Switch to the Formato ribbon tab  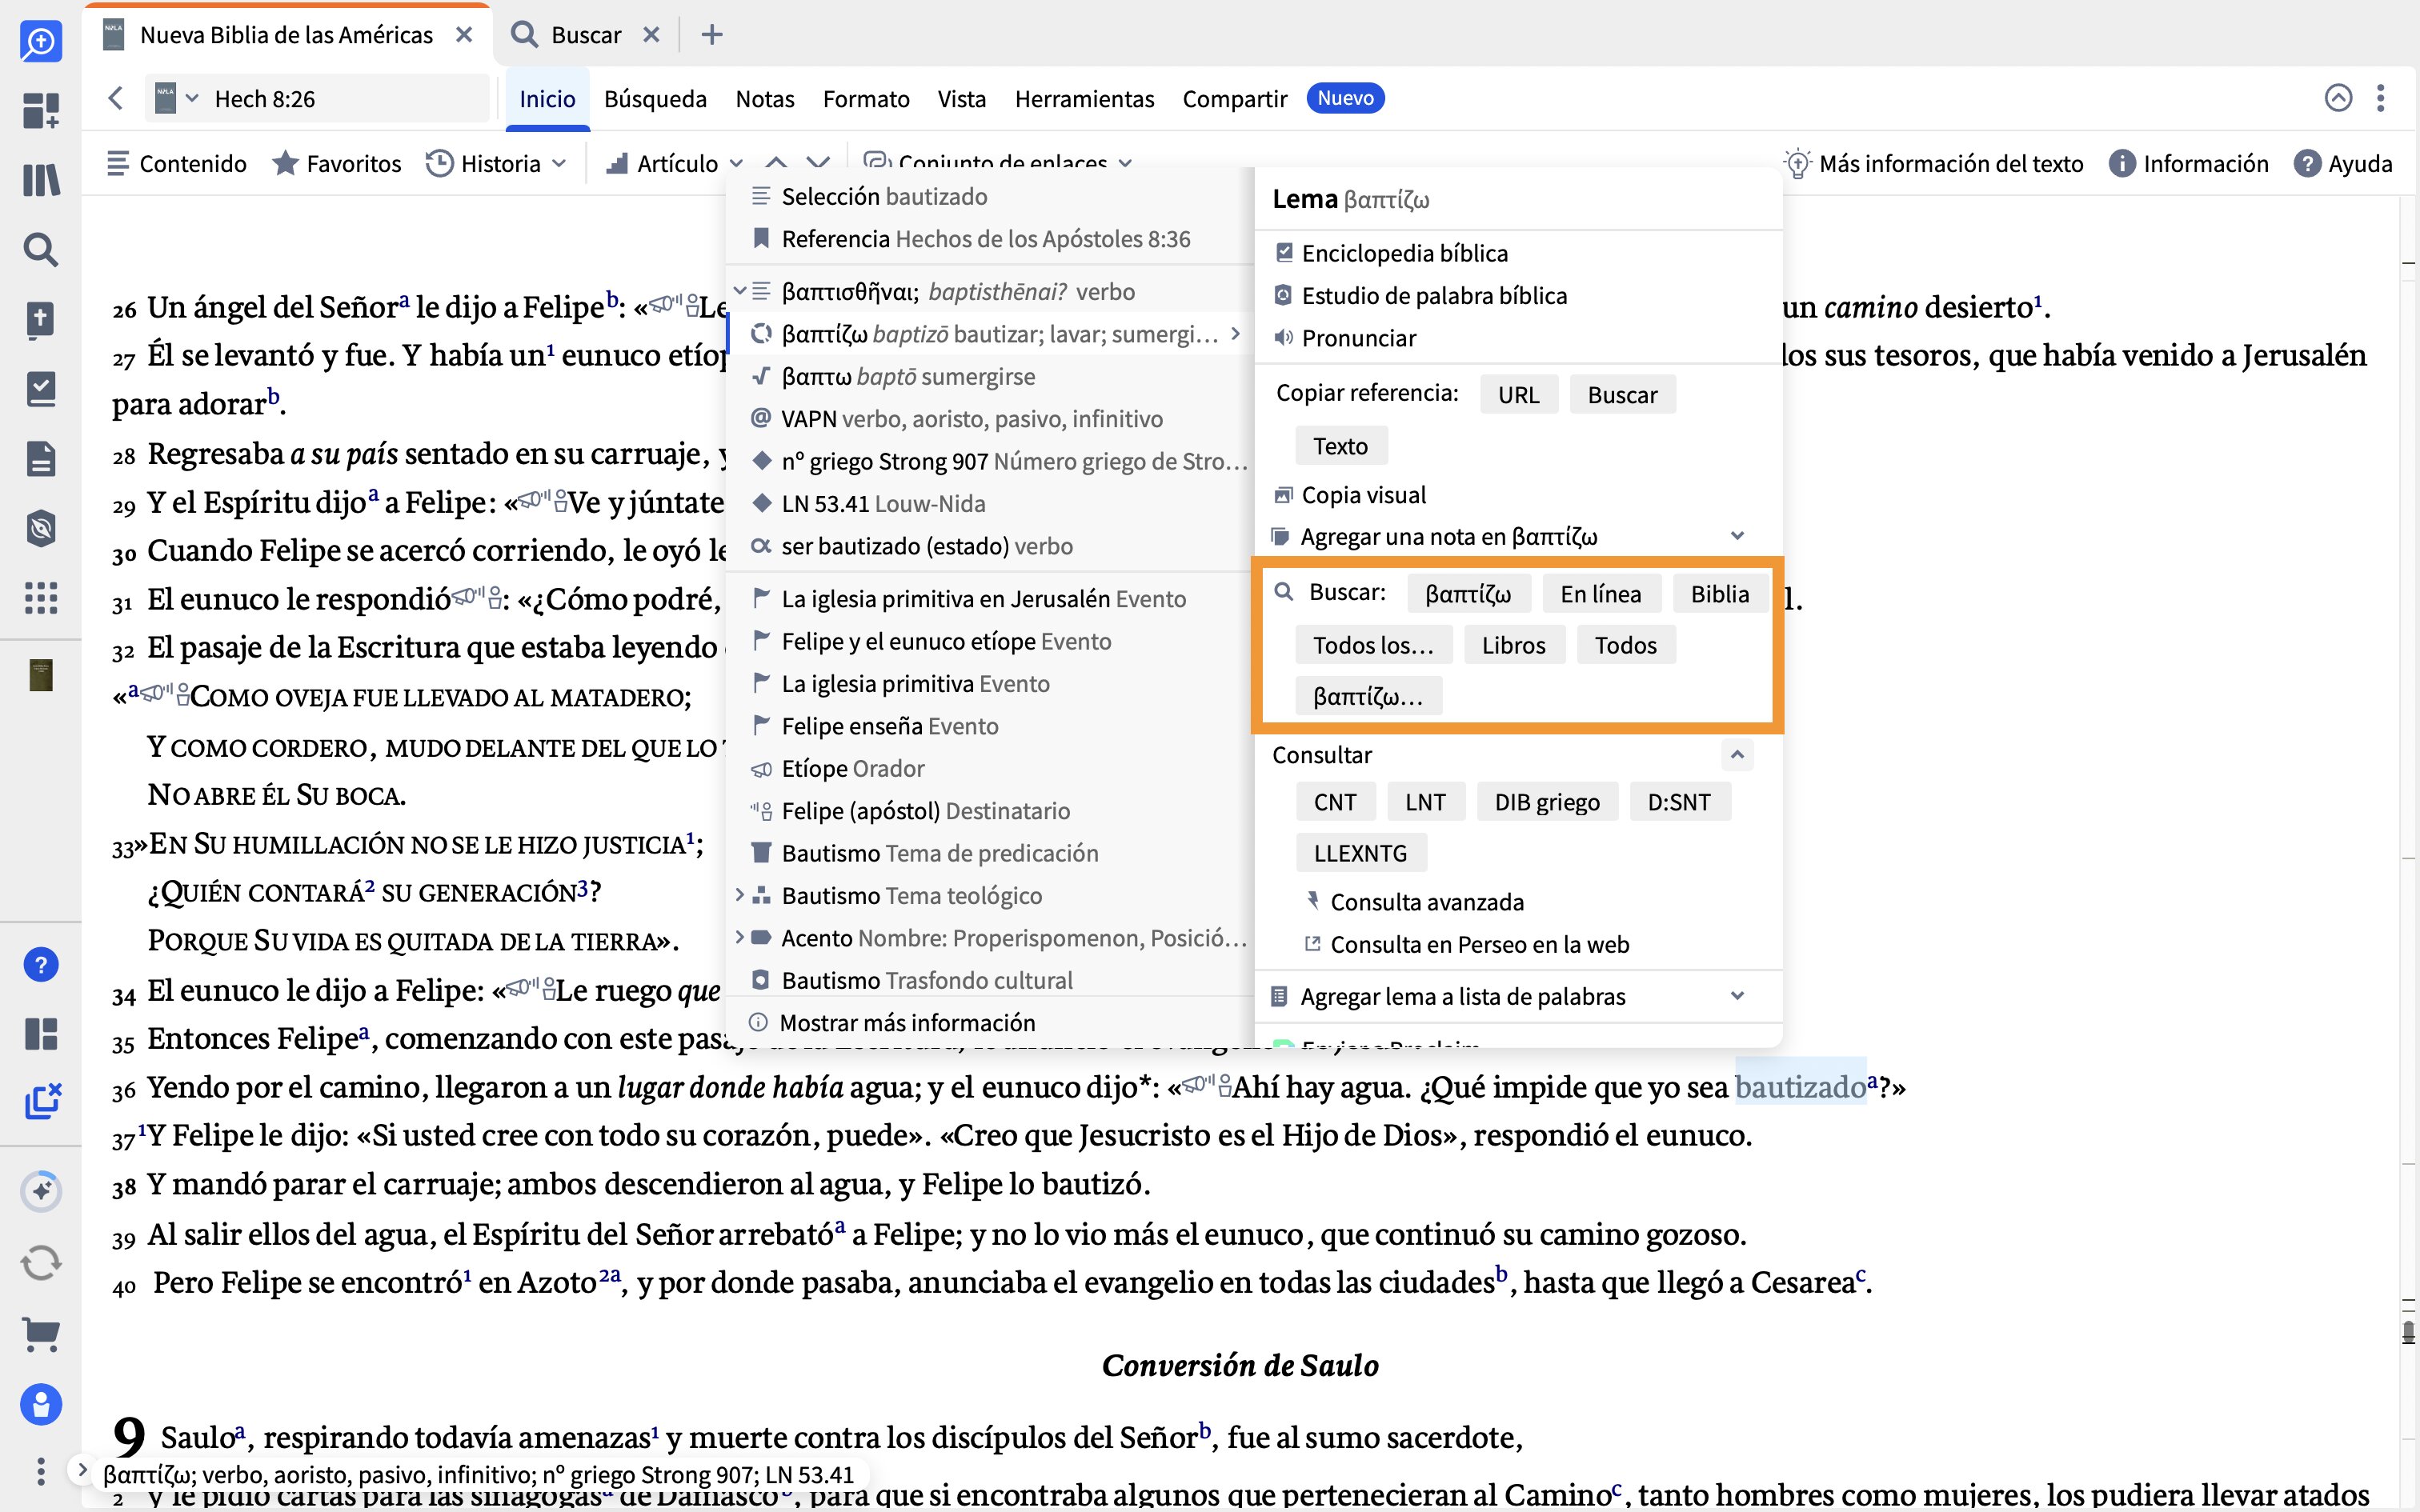point(866,98)
